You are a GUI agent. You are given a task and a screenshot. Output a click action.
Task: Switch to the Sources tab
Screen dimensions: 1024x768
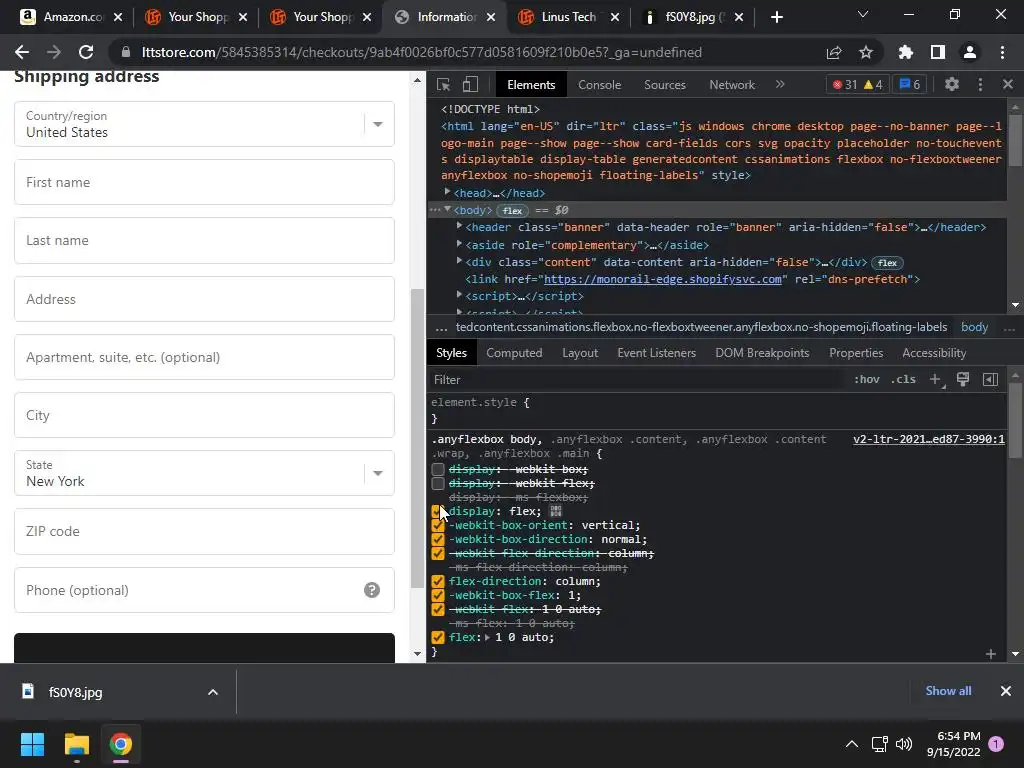pos(665,85)
